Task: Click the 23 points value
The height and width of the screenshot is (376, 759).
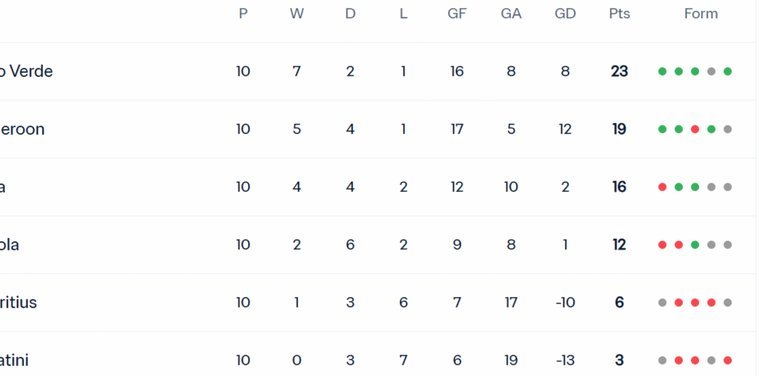Action: point(619,72)
